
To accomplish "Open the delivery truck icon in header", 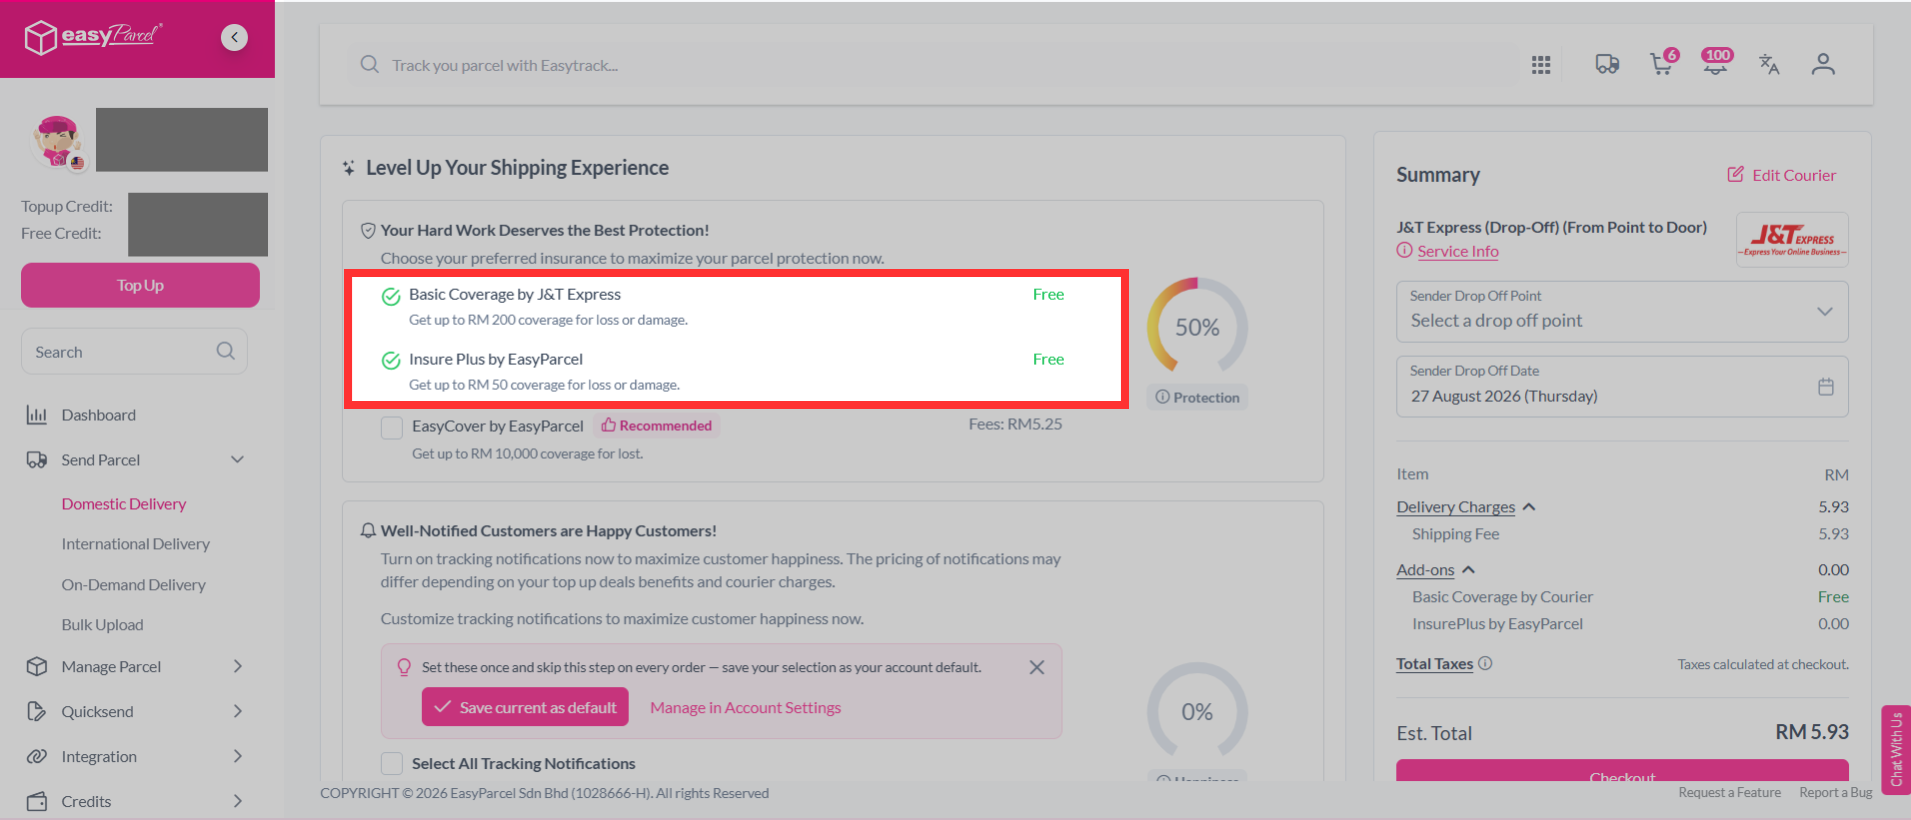I will click(1607, 65).
